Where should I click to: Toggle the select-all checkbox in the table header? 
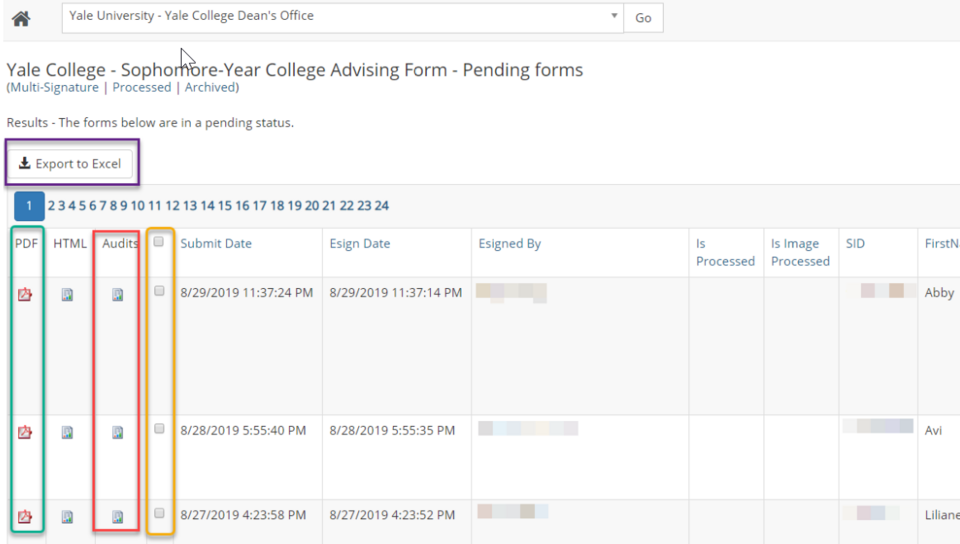pyautogui.click(x=159, y=241)
